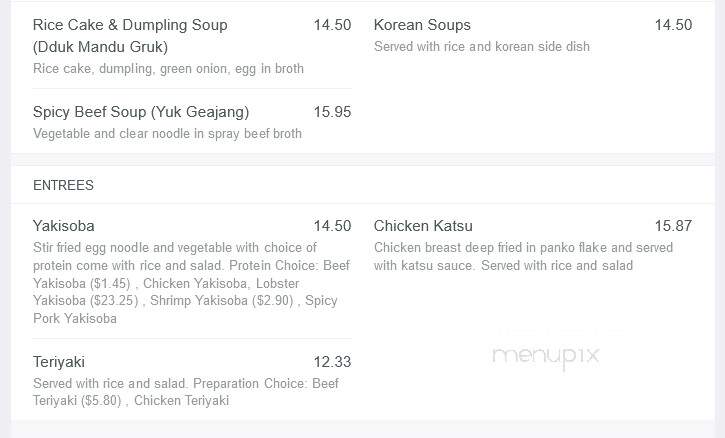Click the 15.95 price for Spicy Beef Soup
Image resolution: width=725 pixels, height=438 pixels.
[x=332, y=112]
